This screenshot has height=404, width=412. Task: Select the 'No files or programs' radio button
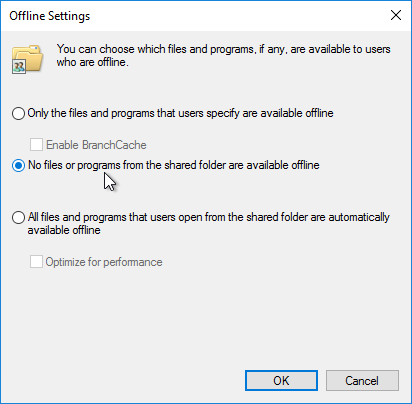(x=18, y=165)
